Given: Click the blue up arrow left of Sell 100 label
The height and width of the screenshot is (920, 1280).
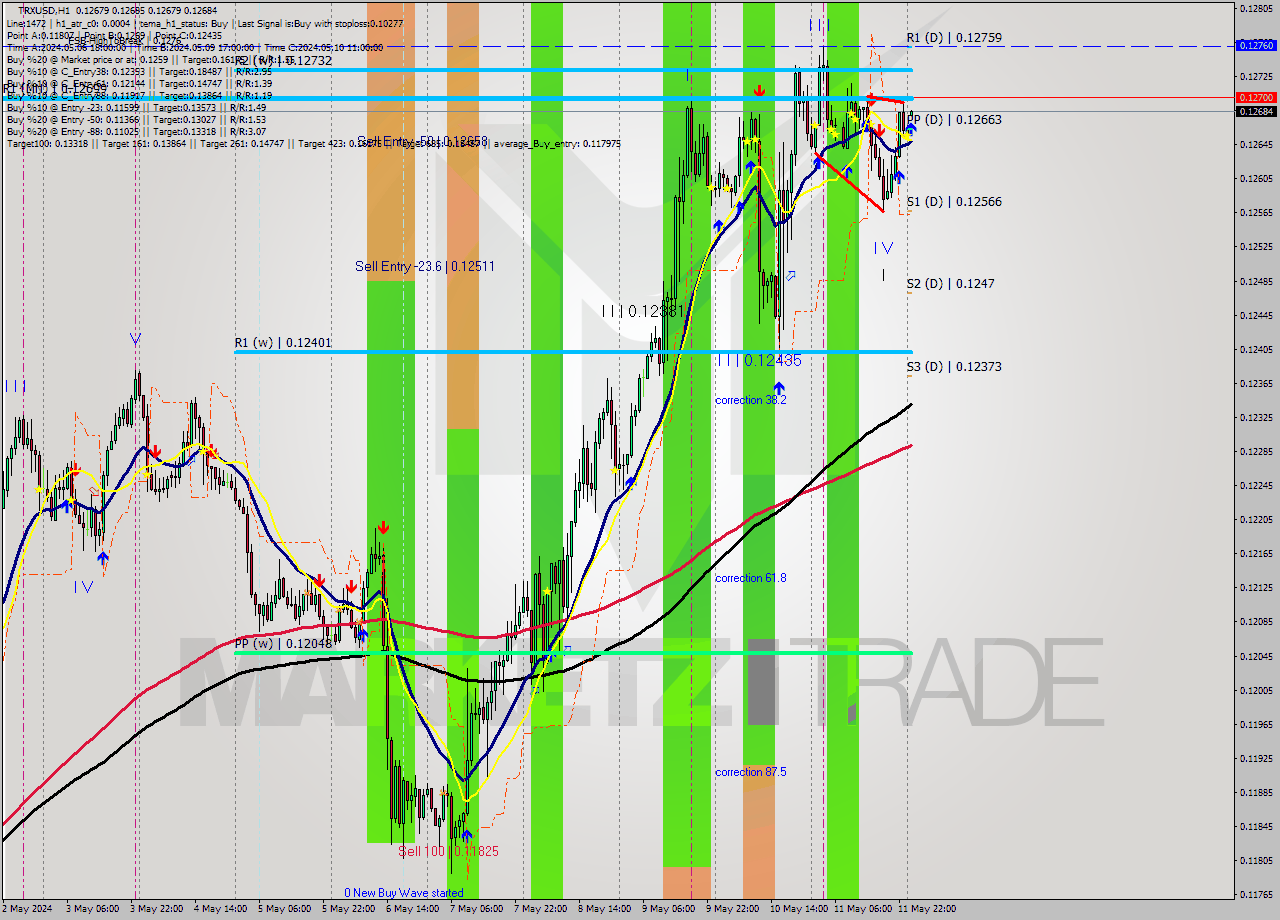Looking at the screenshot, I should tap(466, 835).
